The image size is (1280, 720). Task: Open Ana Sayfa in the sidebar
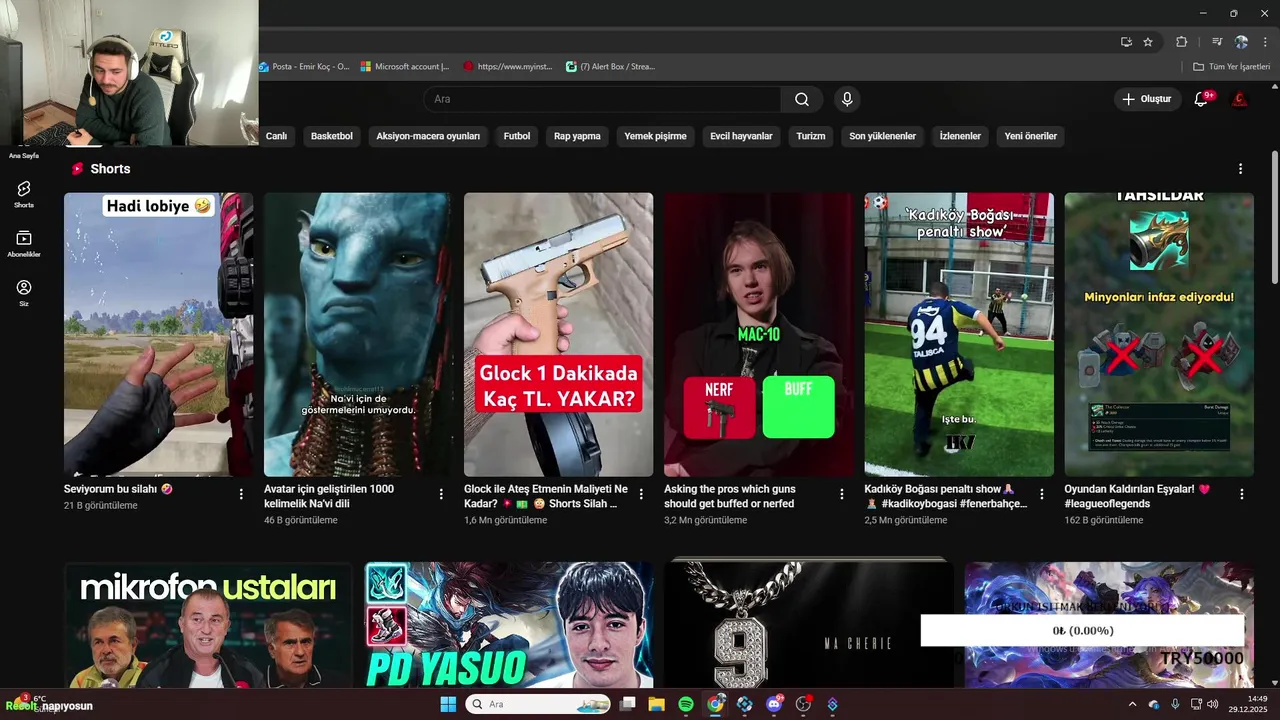coord(24,155)
